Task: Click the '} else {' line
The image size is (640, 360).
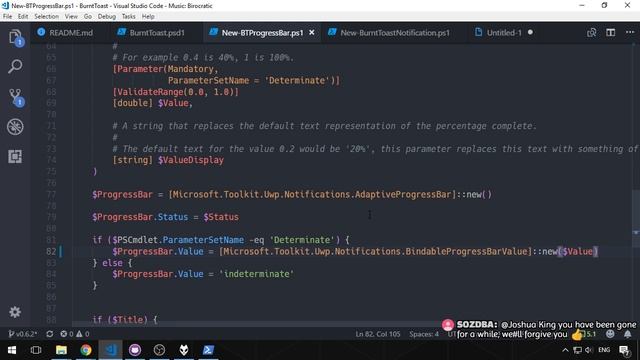Action: pos(112,263)
